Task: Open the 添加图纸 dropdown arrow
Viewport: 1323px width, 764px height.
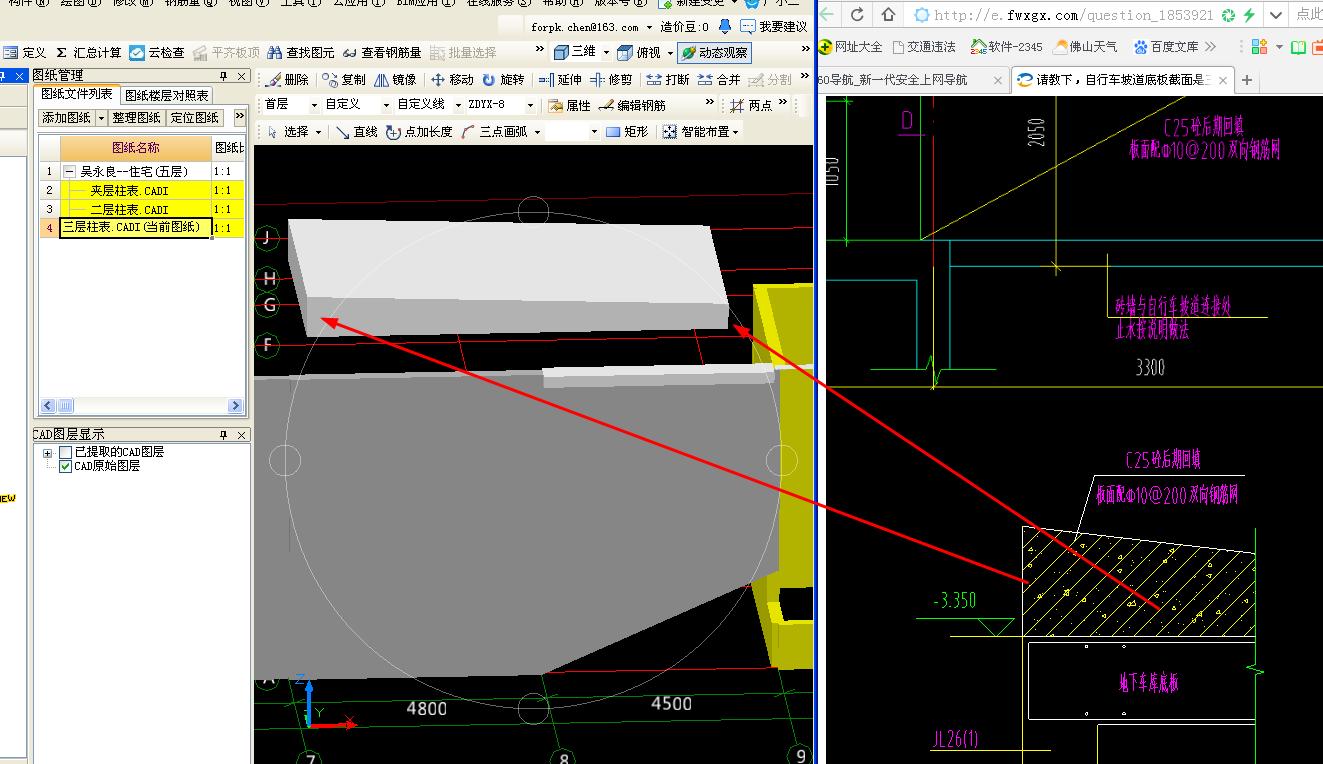Action: click(x=101, y=118)
